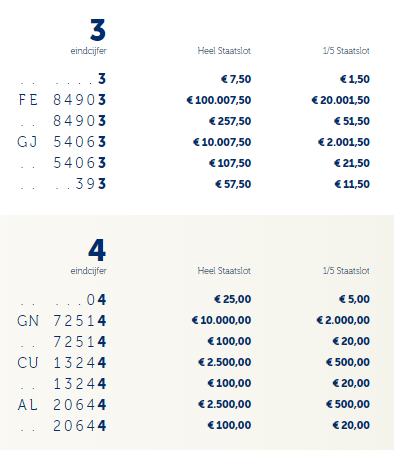
Task: Select lot number GJ 54063
Action: pyautogui.click(x=62, y=142)
